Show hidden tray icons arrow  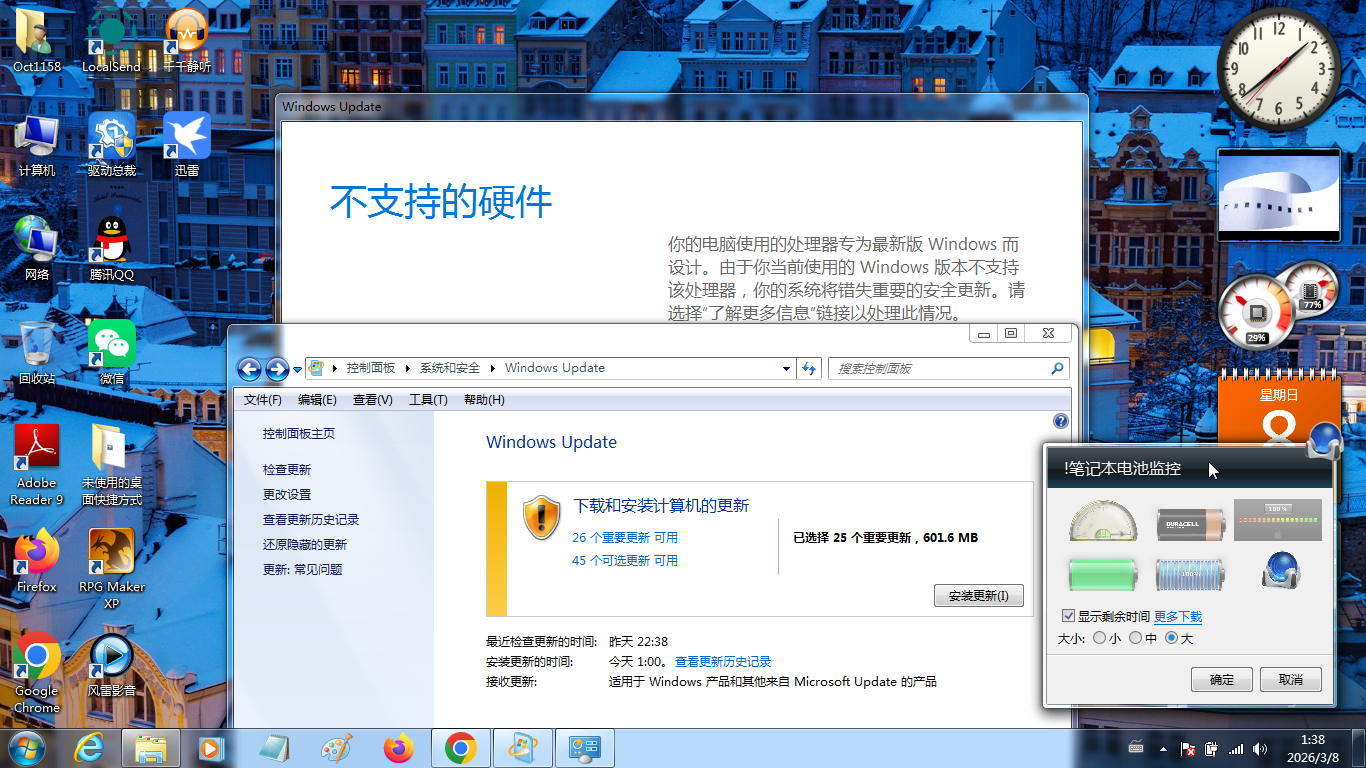pyautogui.click(x=1163, y=748)
